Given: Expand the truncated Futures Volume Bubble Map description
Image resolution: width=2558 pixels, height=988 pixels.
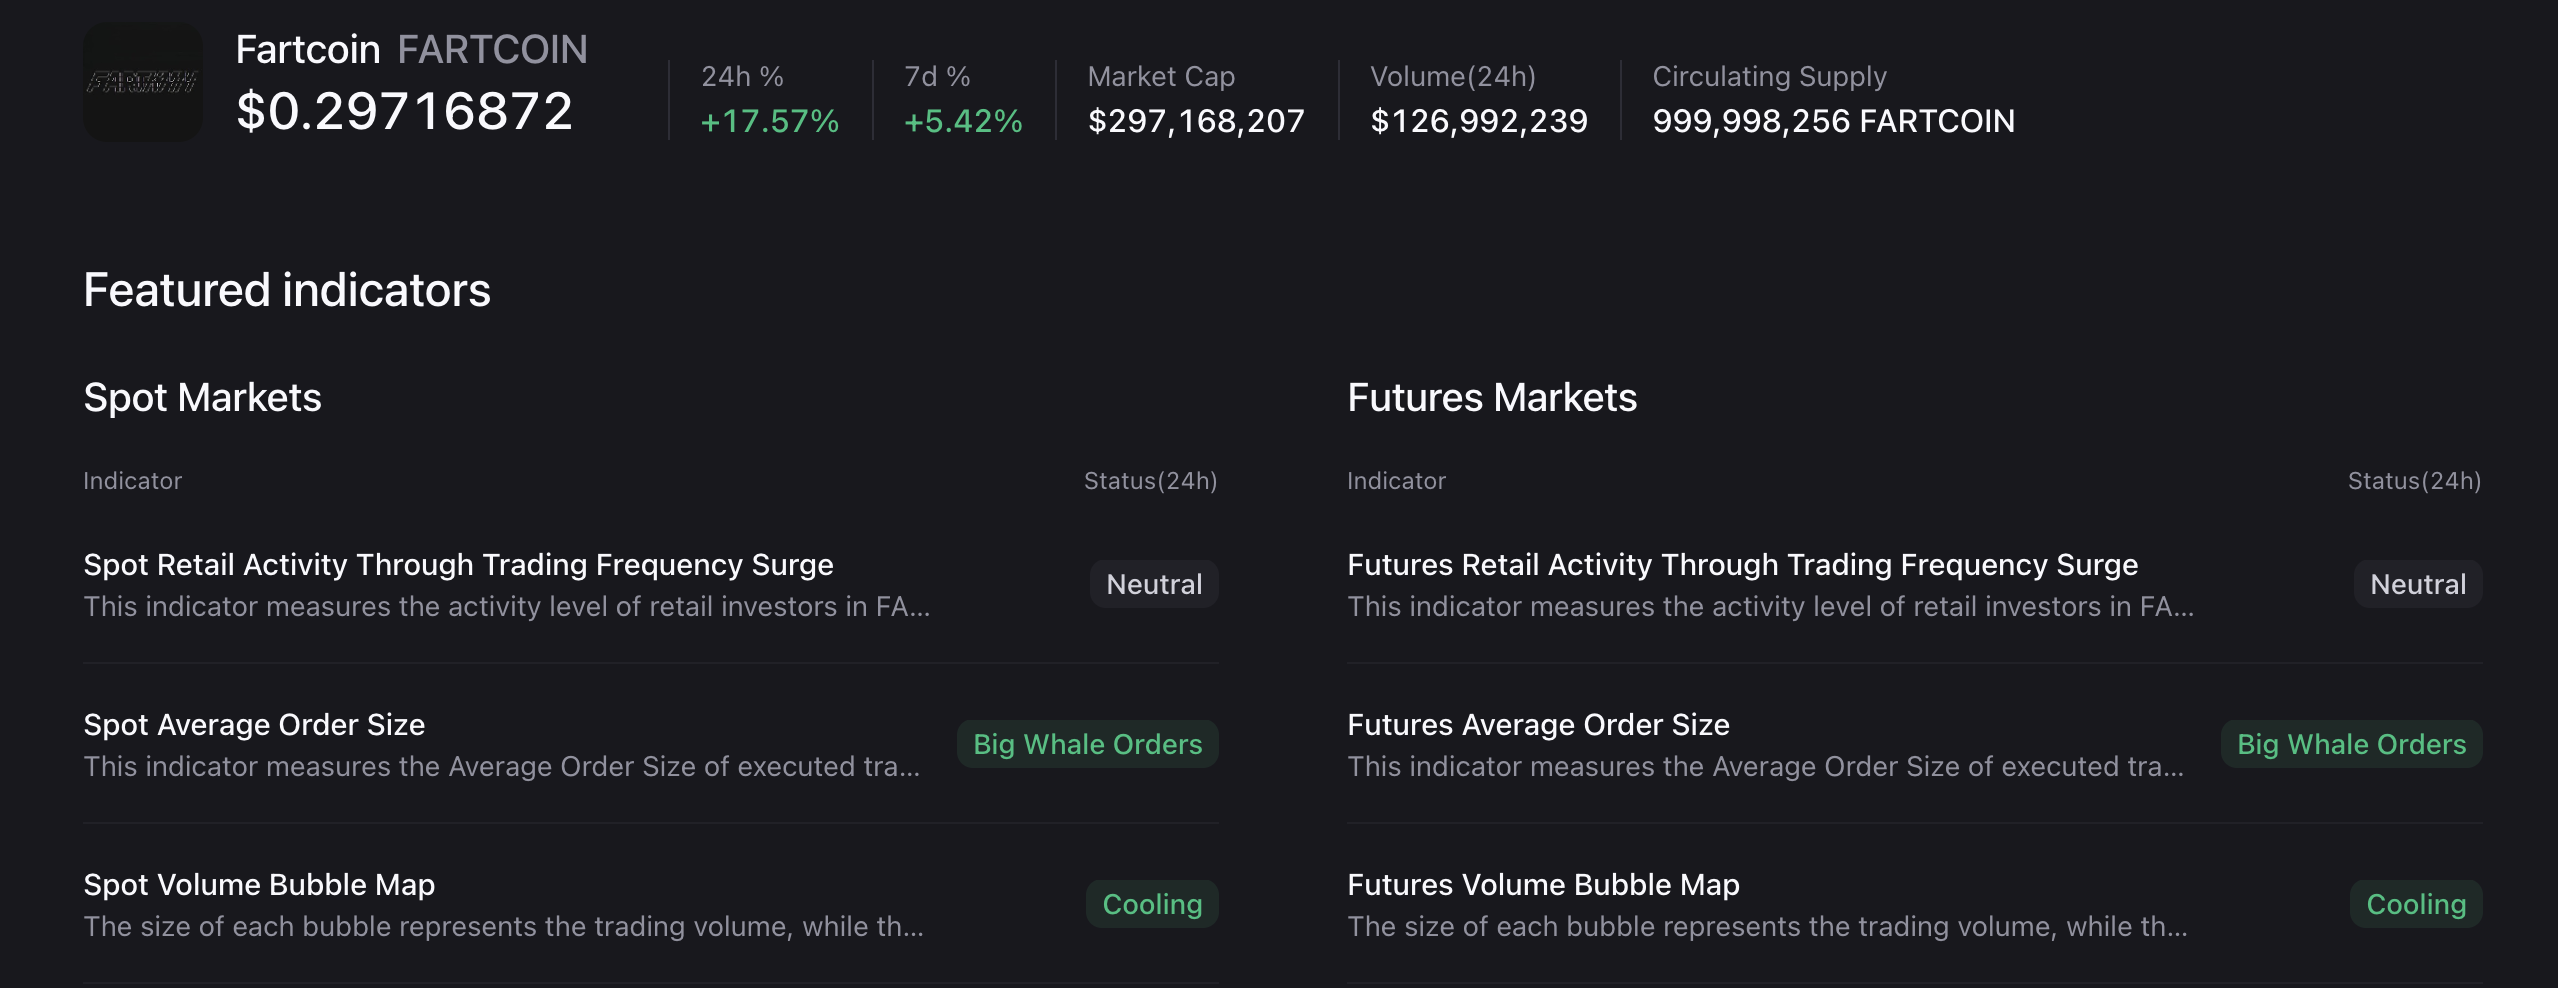Looking at the screenshot, I should 1767,926.
